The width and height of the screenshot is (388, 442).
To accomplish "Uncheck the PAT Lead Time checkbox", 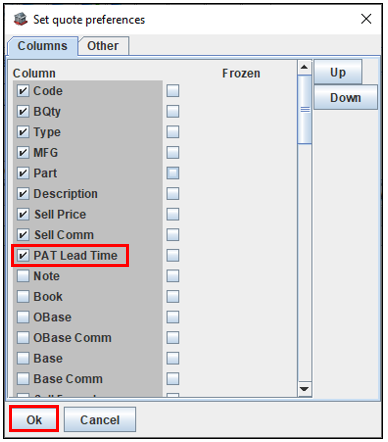I will [23, 255].
